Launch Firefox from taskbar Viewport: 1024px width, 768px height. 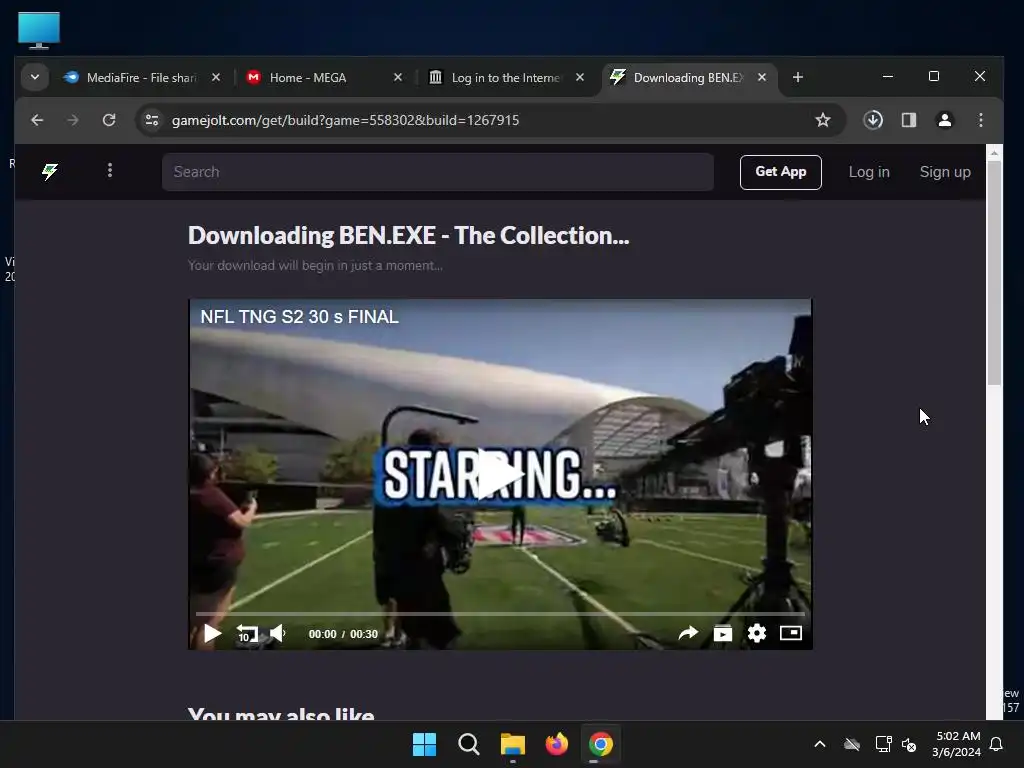pyautogui.click(x=556, y=744)
